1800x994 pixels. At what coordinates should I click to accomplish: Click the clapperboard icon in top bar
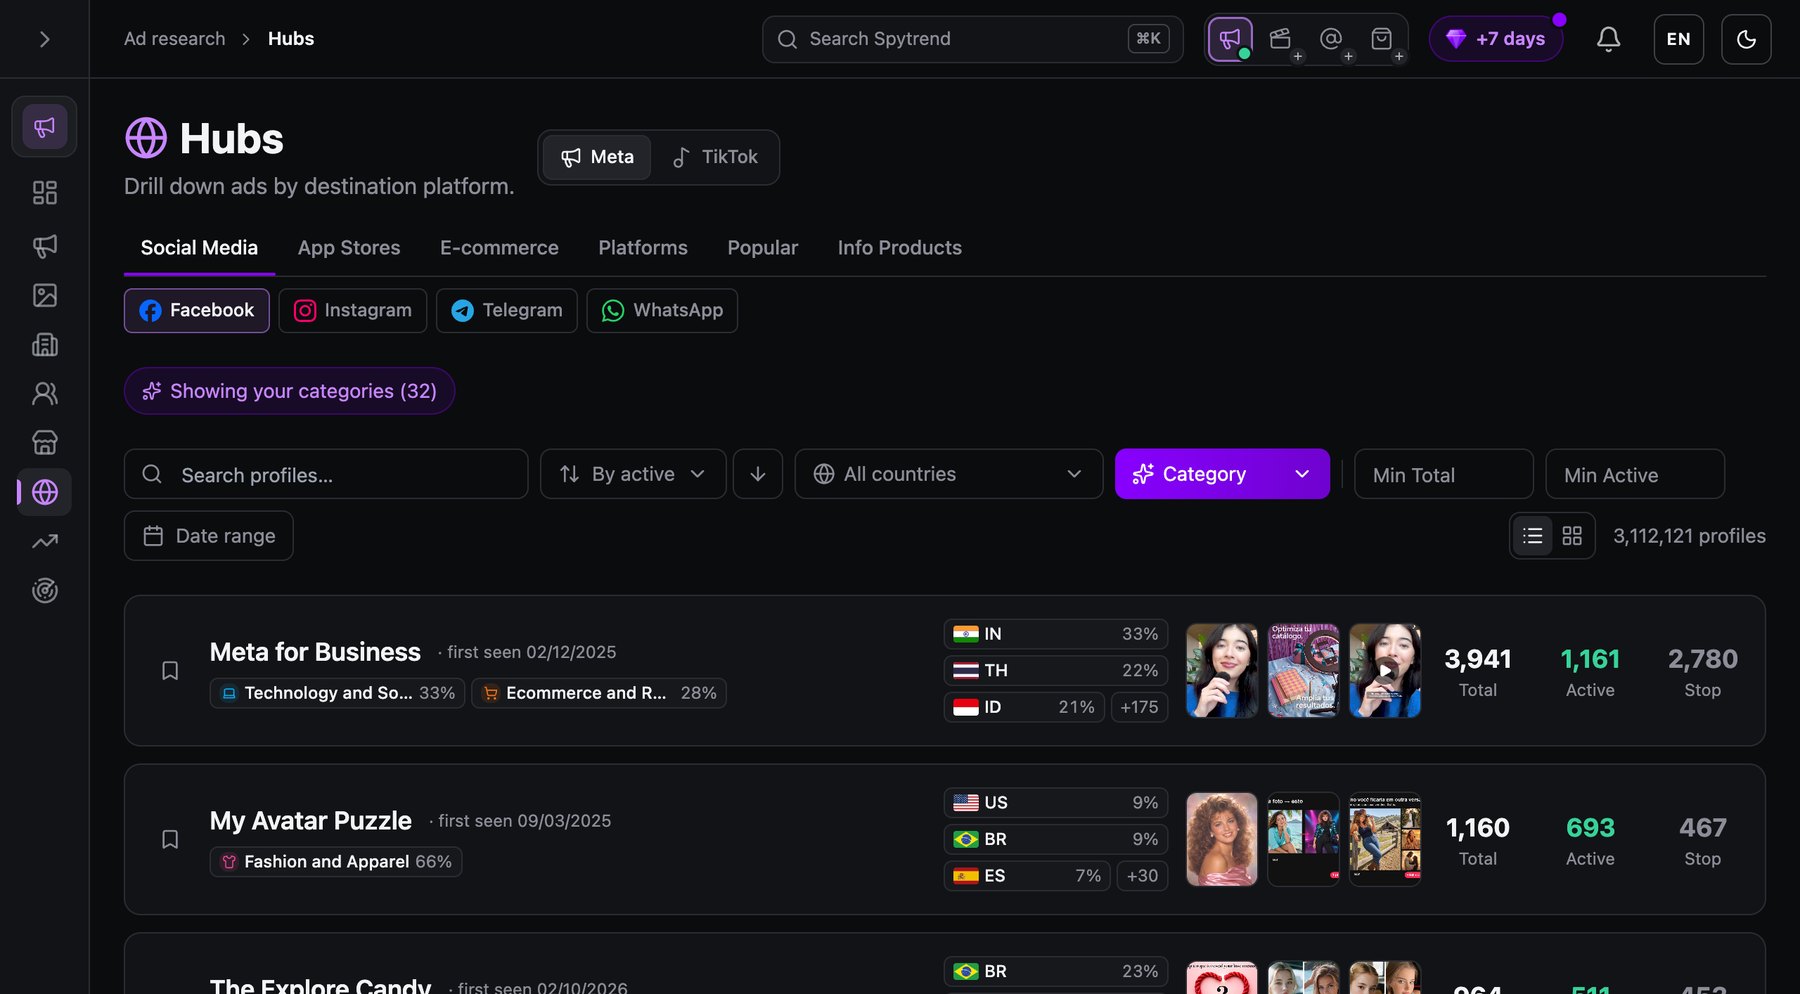tap(1281, 39)
